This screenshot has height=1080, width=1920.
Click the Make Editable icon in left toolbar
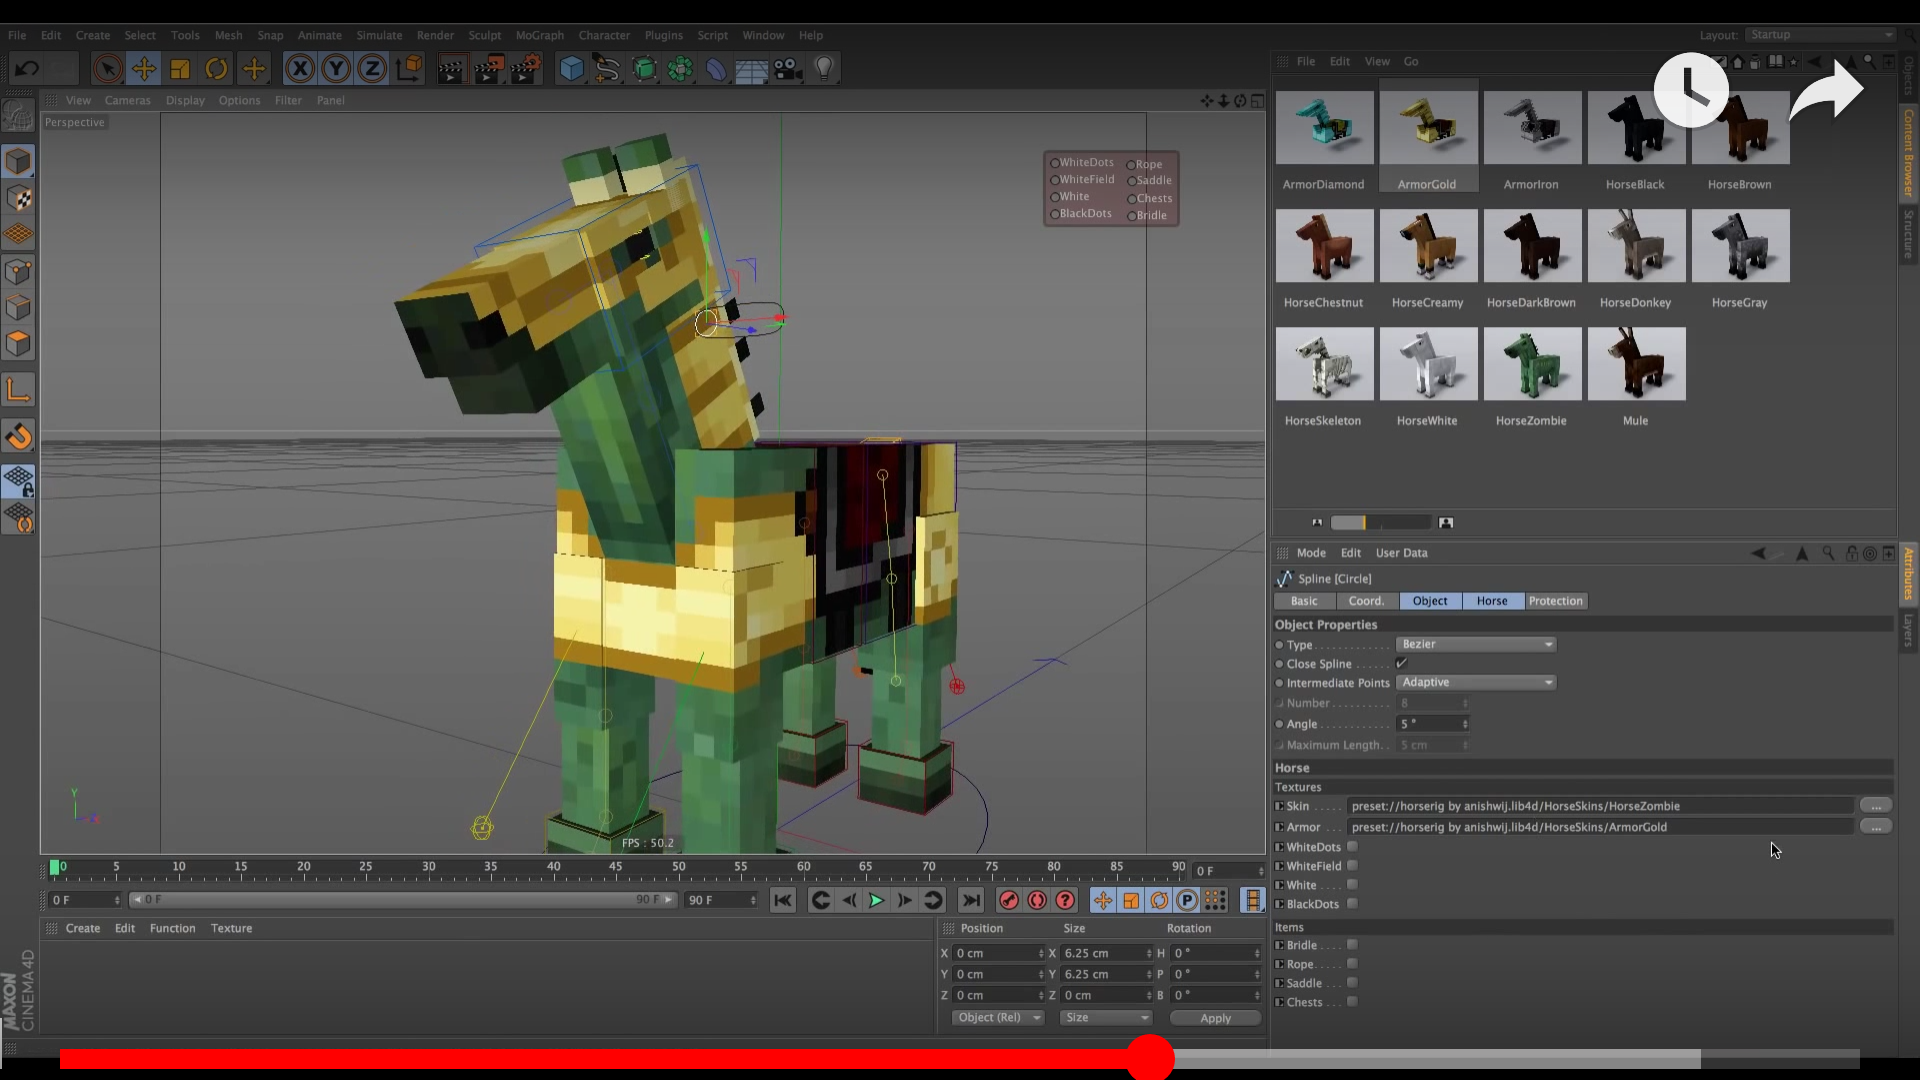pyautogui.click(x=19, y=117)
